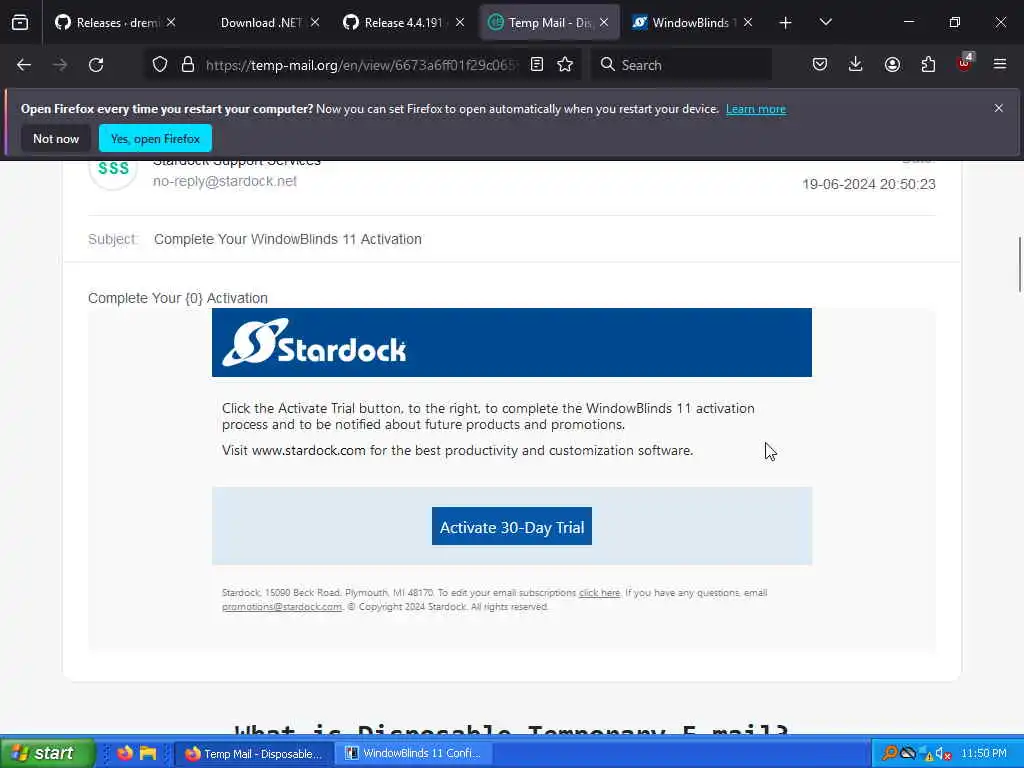Click the muted volume tray icon
Viewport: 1024px width, 768px height.
pyautogui.click(x=943, y=754)
